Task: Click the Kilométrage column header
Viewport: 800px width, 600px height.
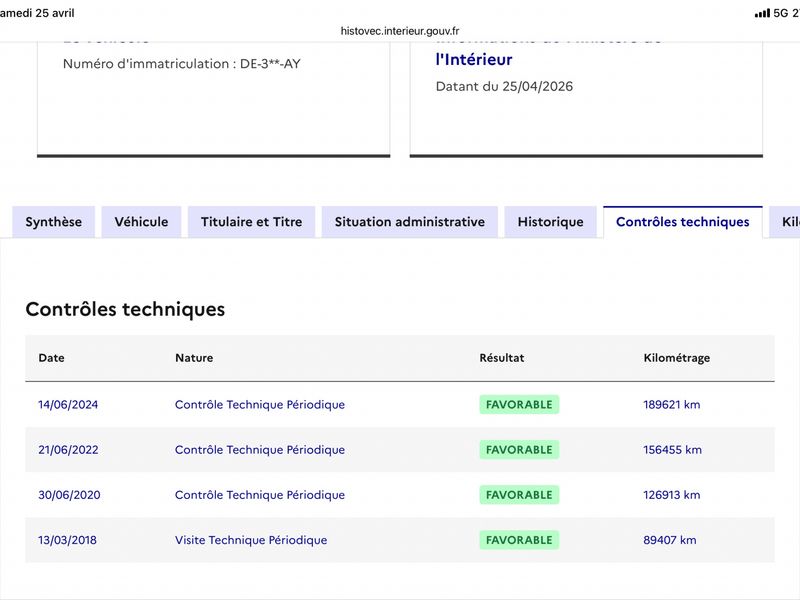Action: [x=677, y=358]
